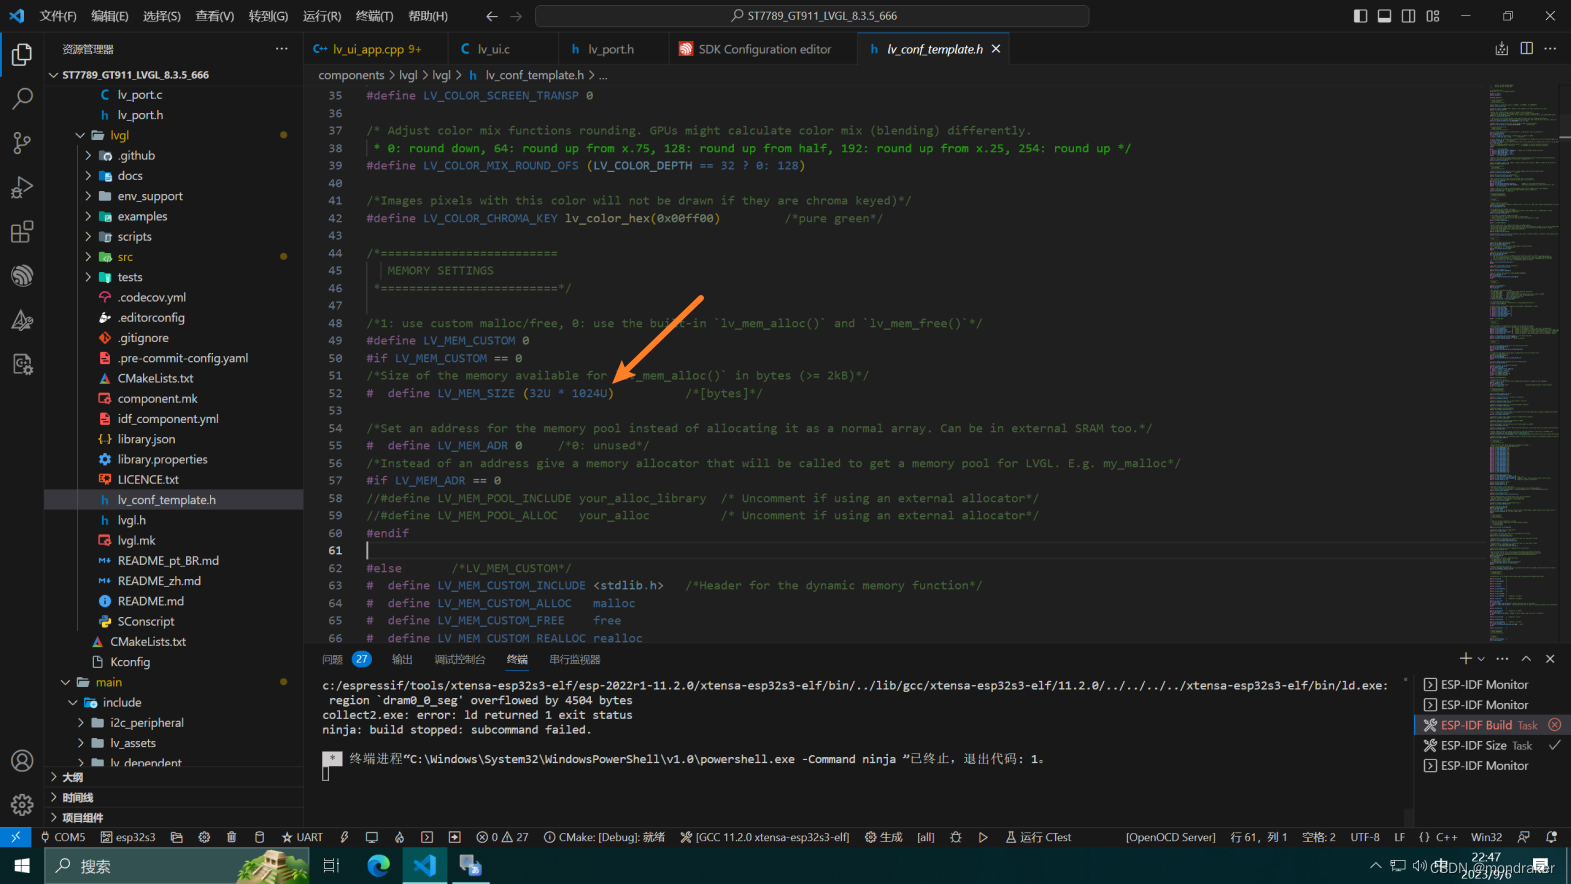1571x884 pixels.
Task: Open SDK Configuration editor gear in status bar
Action: click(204, 837)
